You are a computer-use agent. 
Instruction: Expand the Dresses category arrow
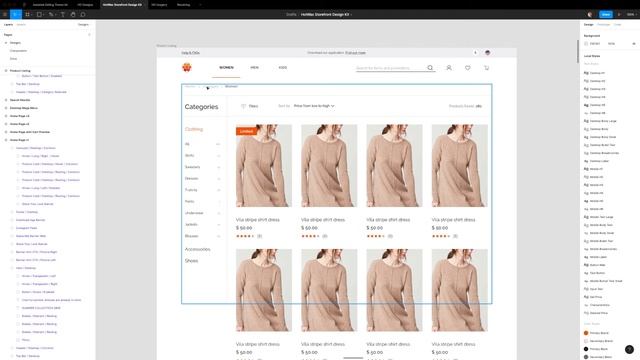pos(218,178)
